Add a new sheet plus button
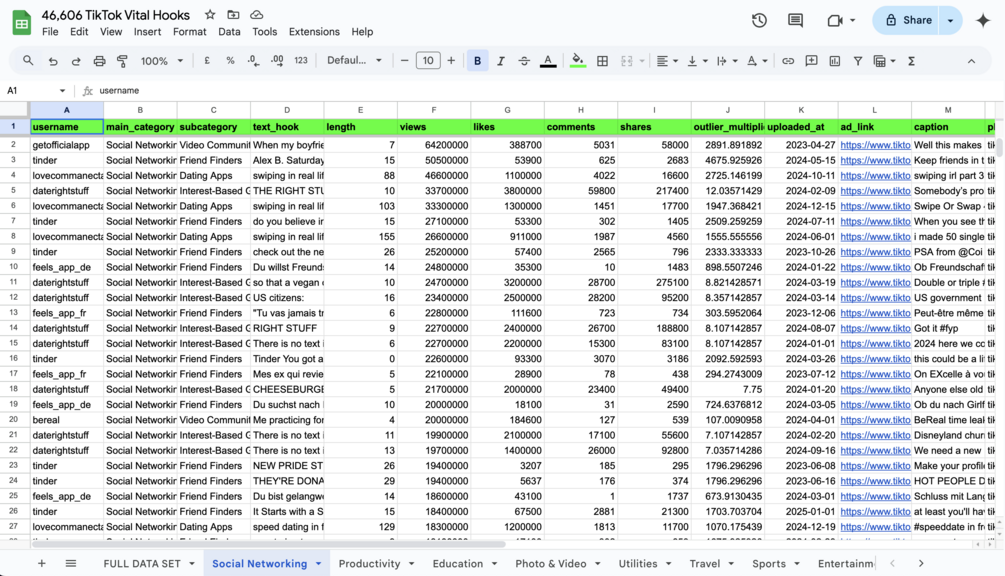1005x576 pixels. (42, 564)
